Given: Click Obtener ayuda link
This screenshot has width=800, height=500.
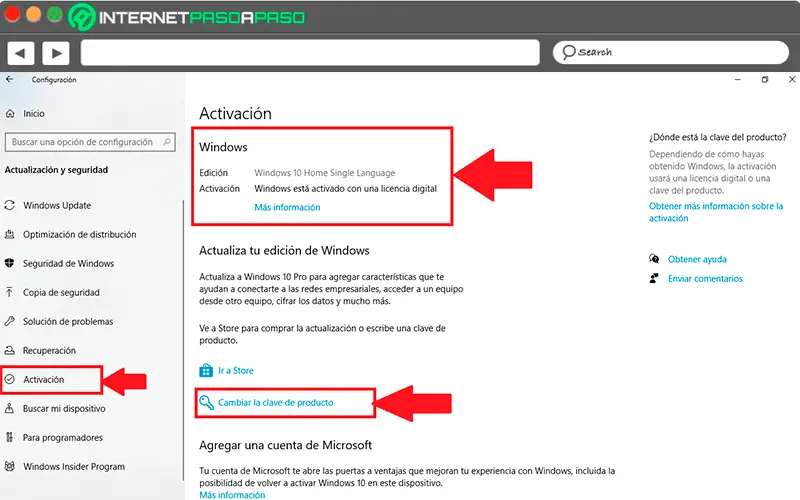Looking at the screenshot, I should tap(697, 259).
